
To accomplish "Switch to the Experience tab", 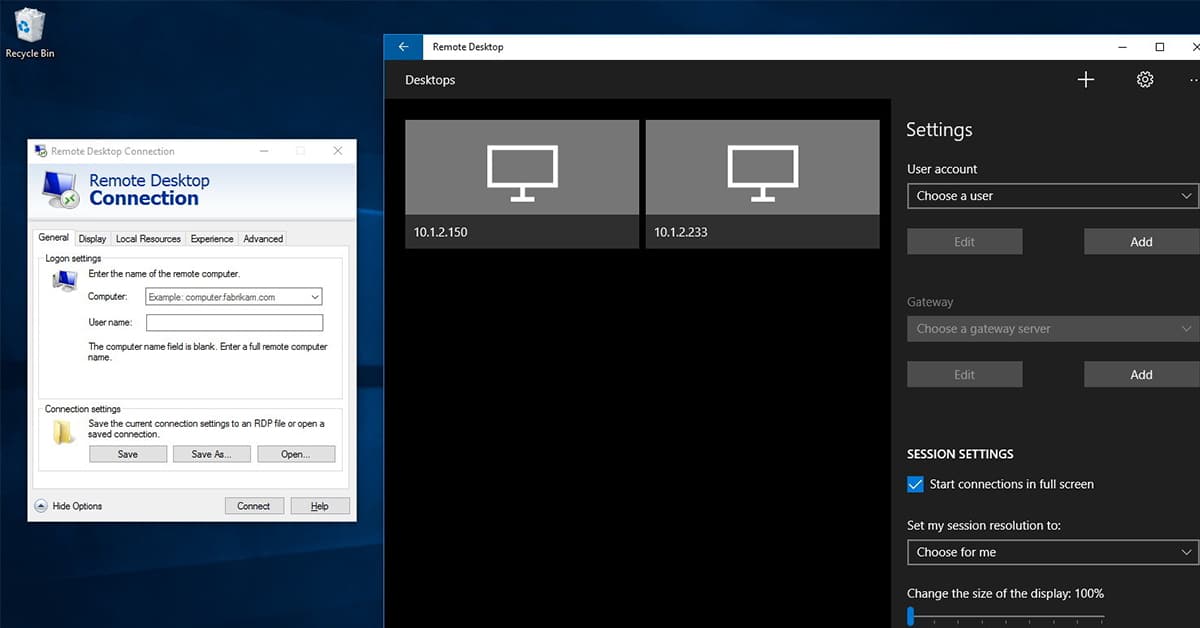I will point(212,239).
